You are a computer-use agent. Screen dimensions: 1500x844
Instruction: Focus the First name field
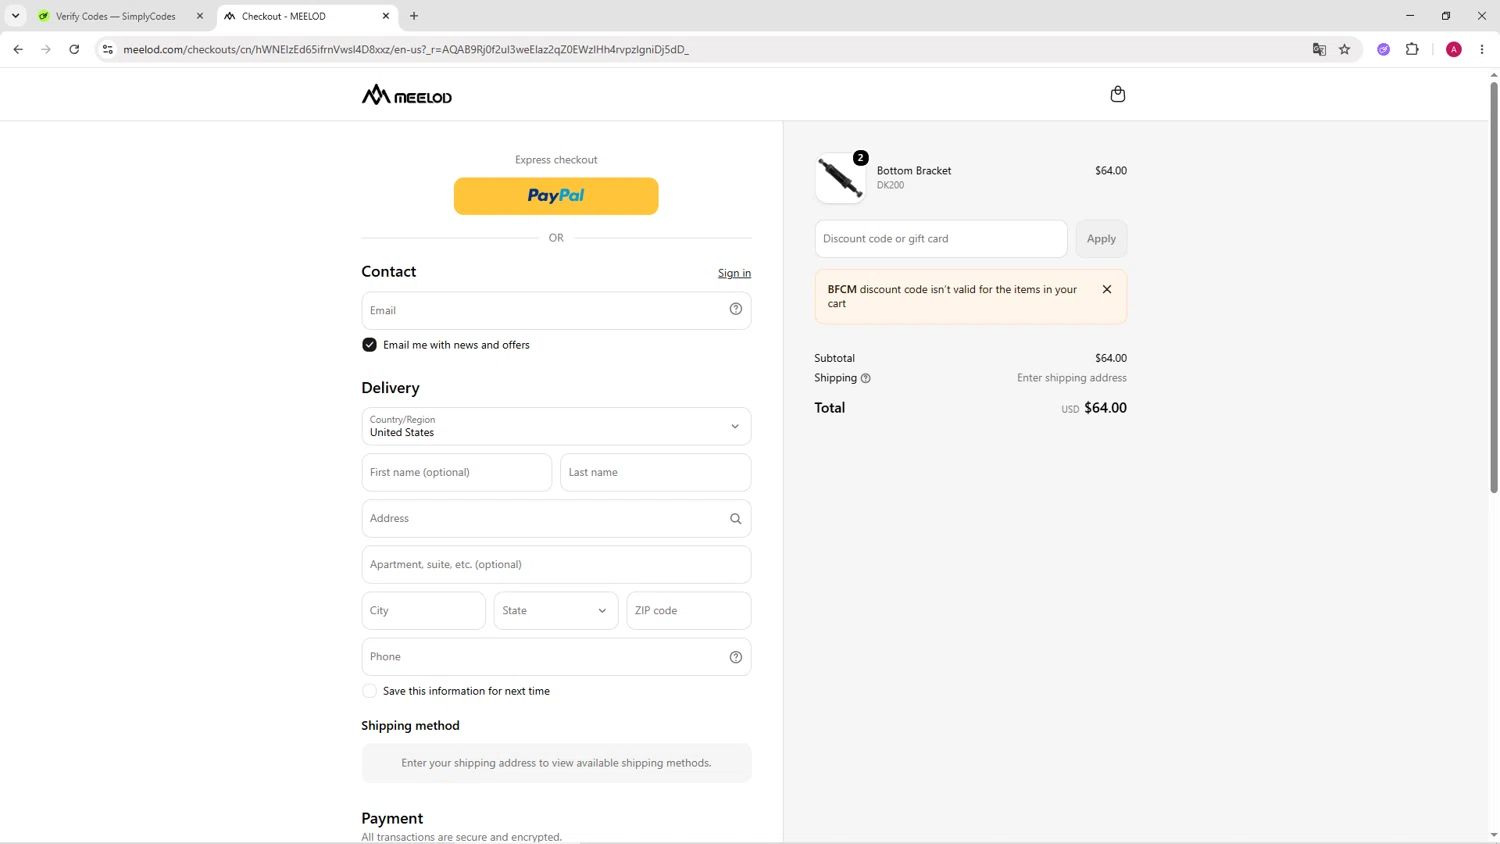point(457,472)
